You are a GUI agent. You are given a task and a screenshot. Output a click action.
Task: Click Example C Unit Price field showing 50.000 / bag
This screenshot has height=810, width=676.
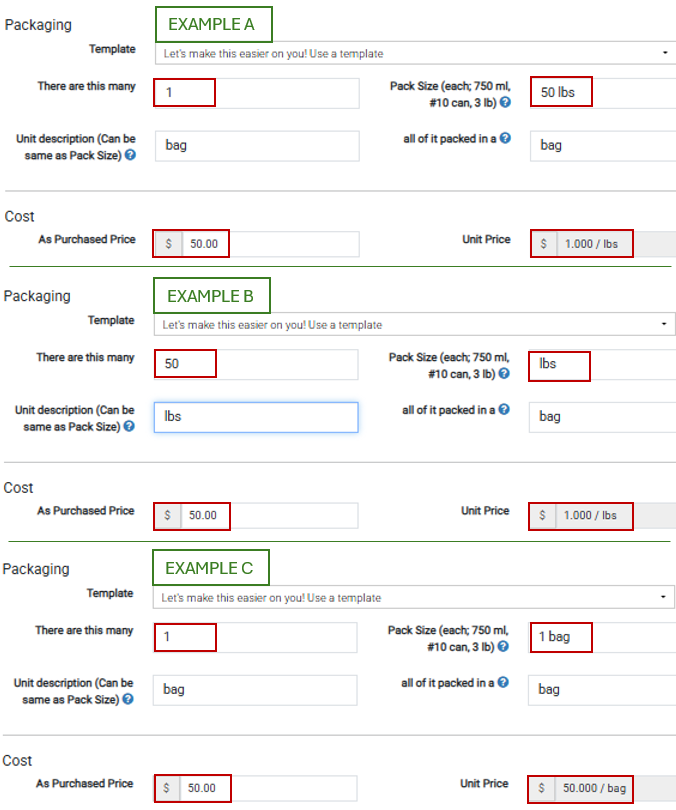click(595, 789)
